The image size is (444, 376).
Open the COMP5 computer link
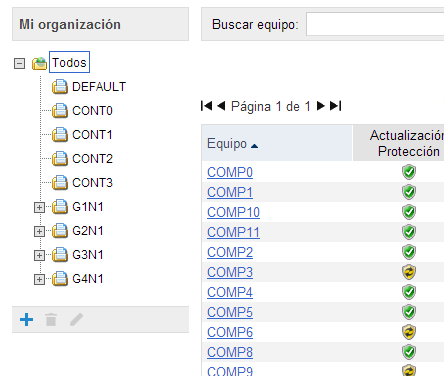[x=230, y=312]
